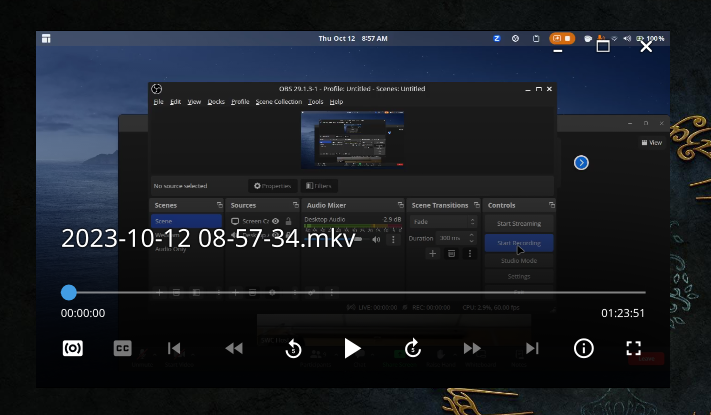Click the audio output icon left of CC

[73, 348]
